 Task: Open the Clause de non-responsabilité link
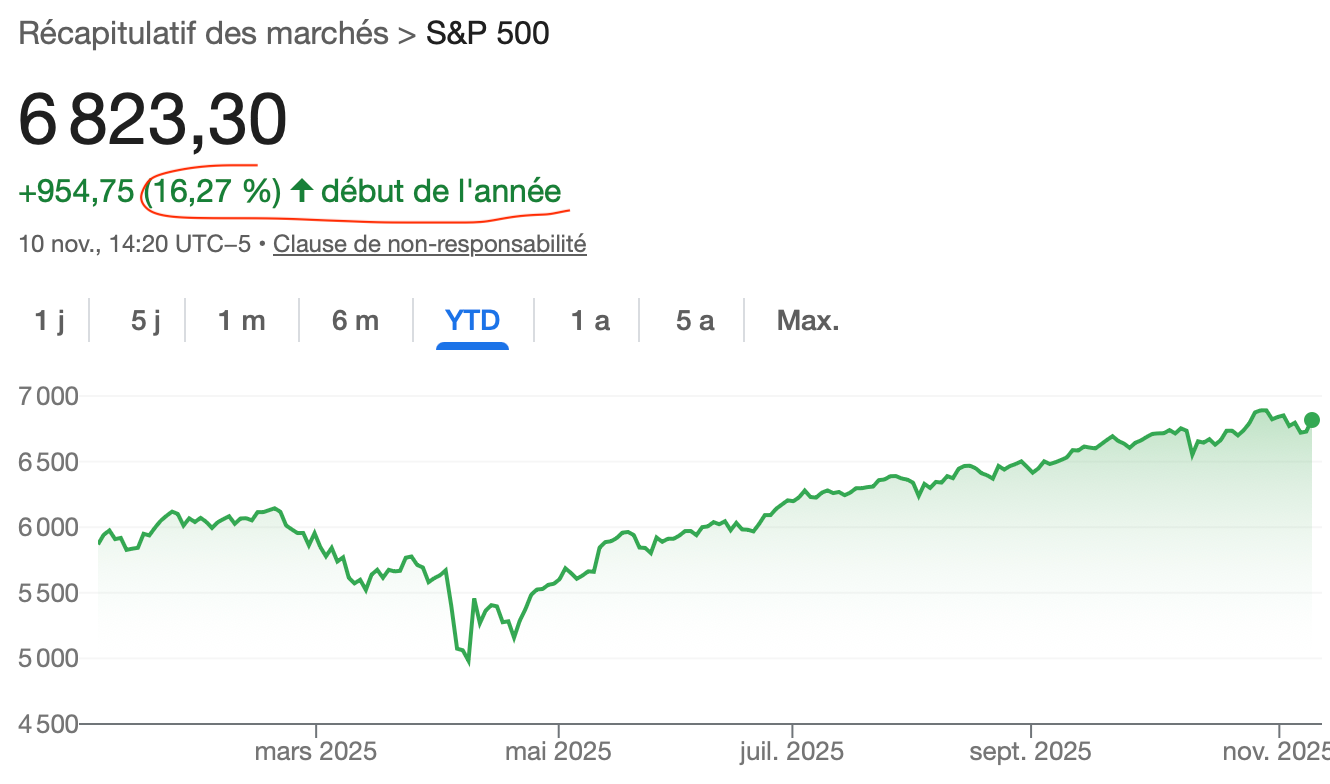429,243
